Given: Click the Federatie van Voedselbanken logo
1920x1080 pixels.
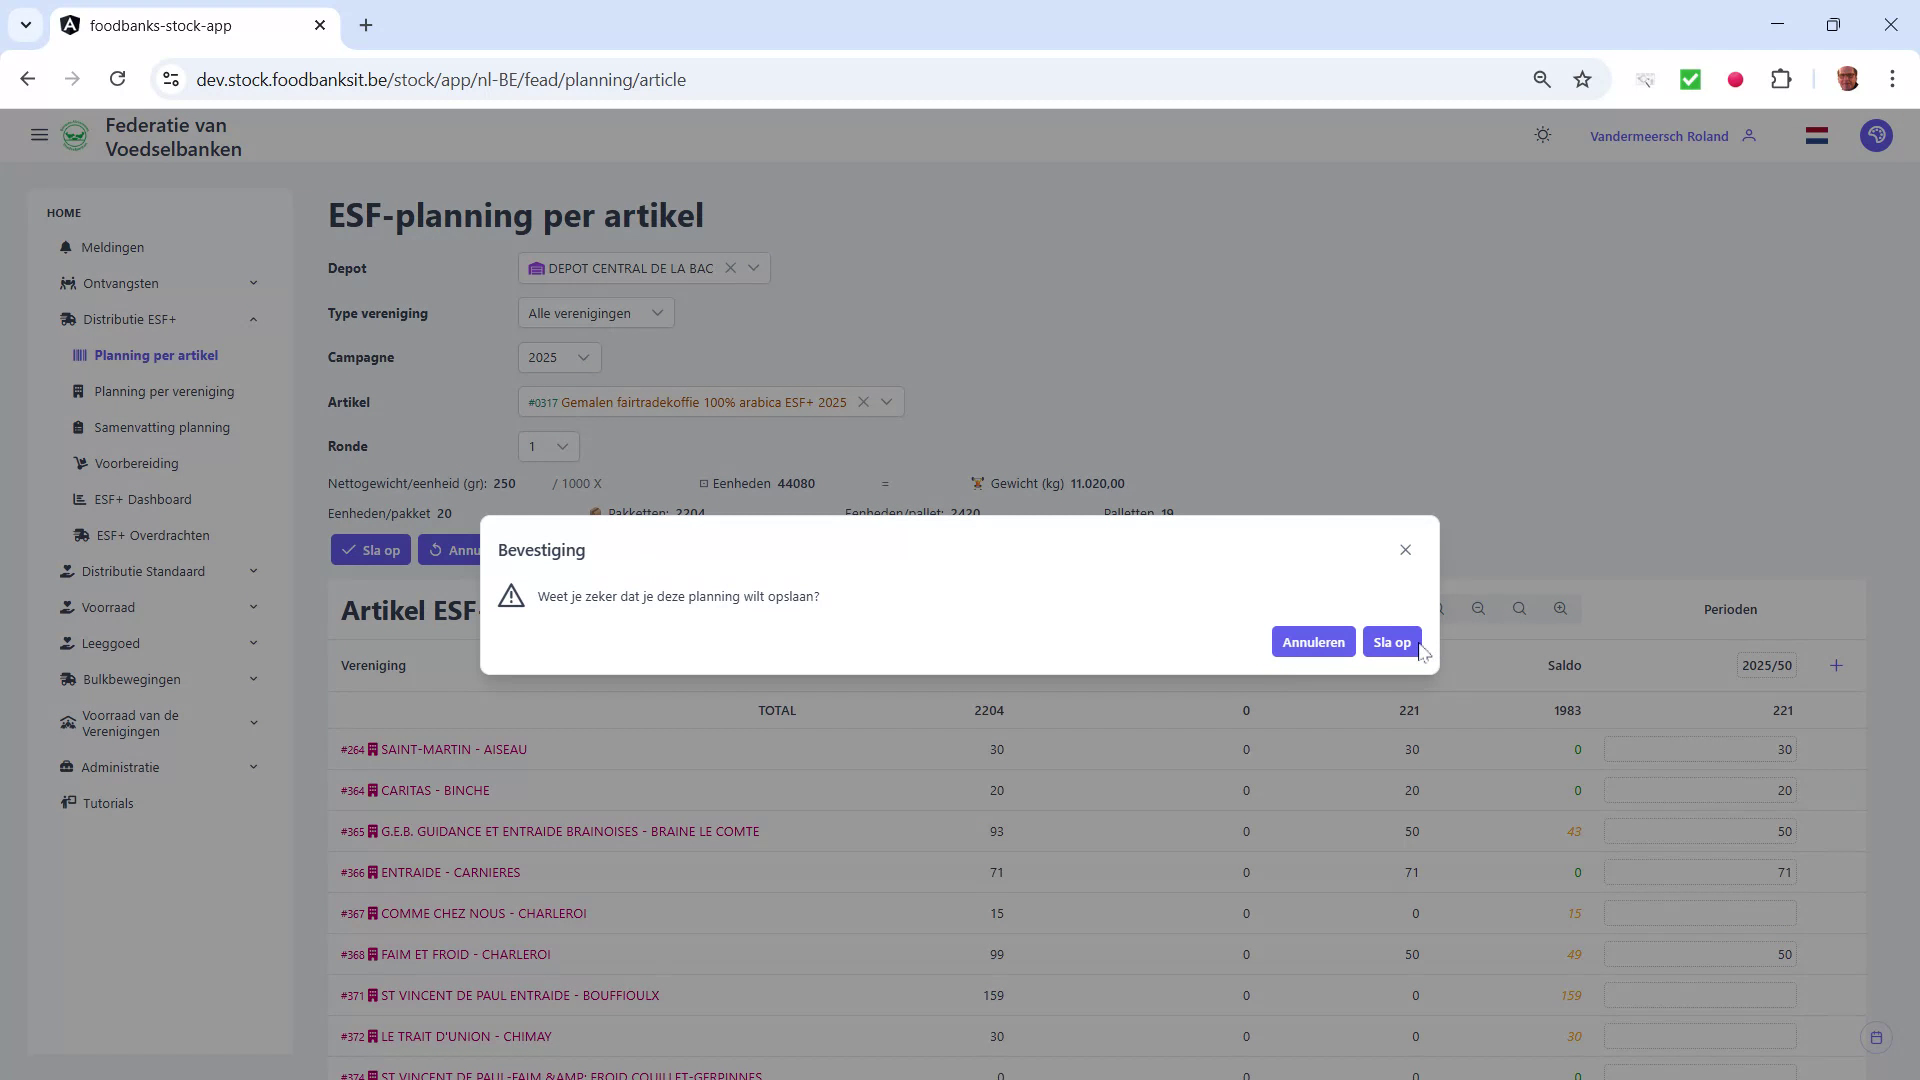Looking at the screenshot, I should click(x=76, y=135).
